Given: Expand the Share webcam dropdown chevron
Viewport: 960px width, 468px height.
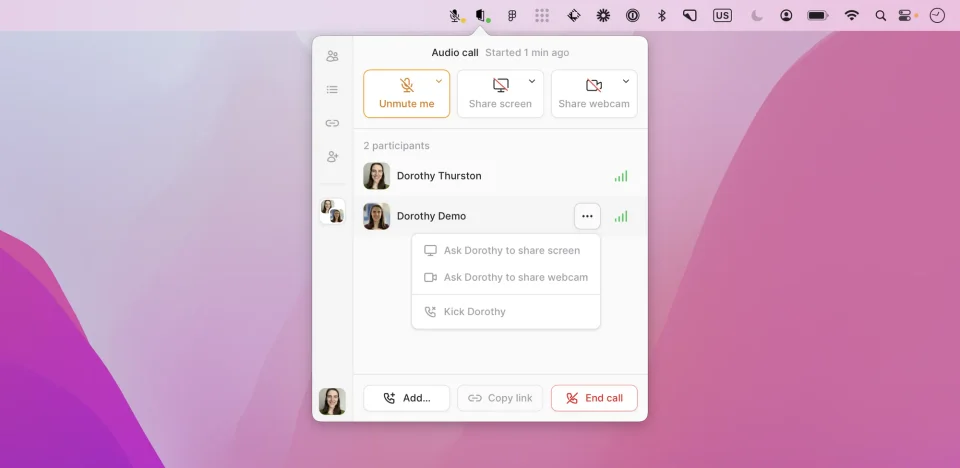Looking at the screenshot, I should (x=626, y=81).
